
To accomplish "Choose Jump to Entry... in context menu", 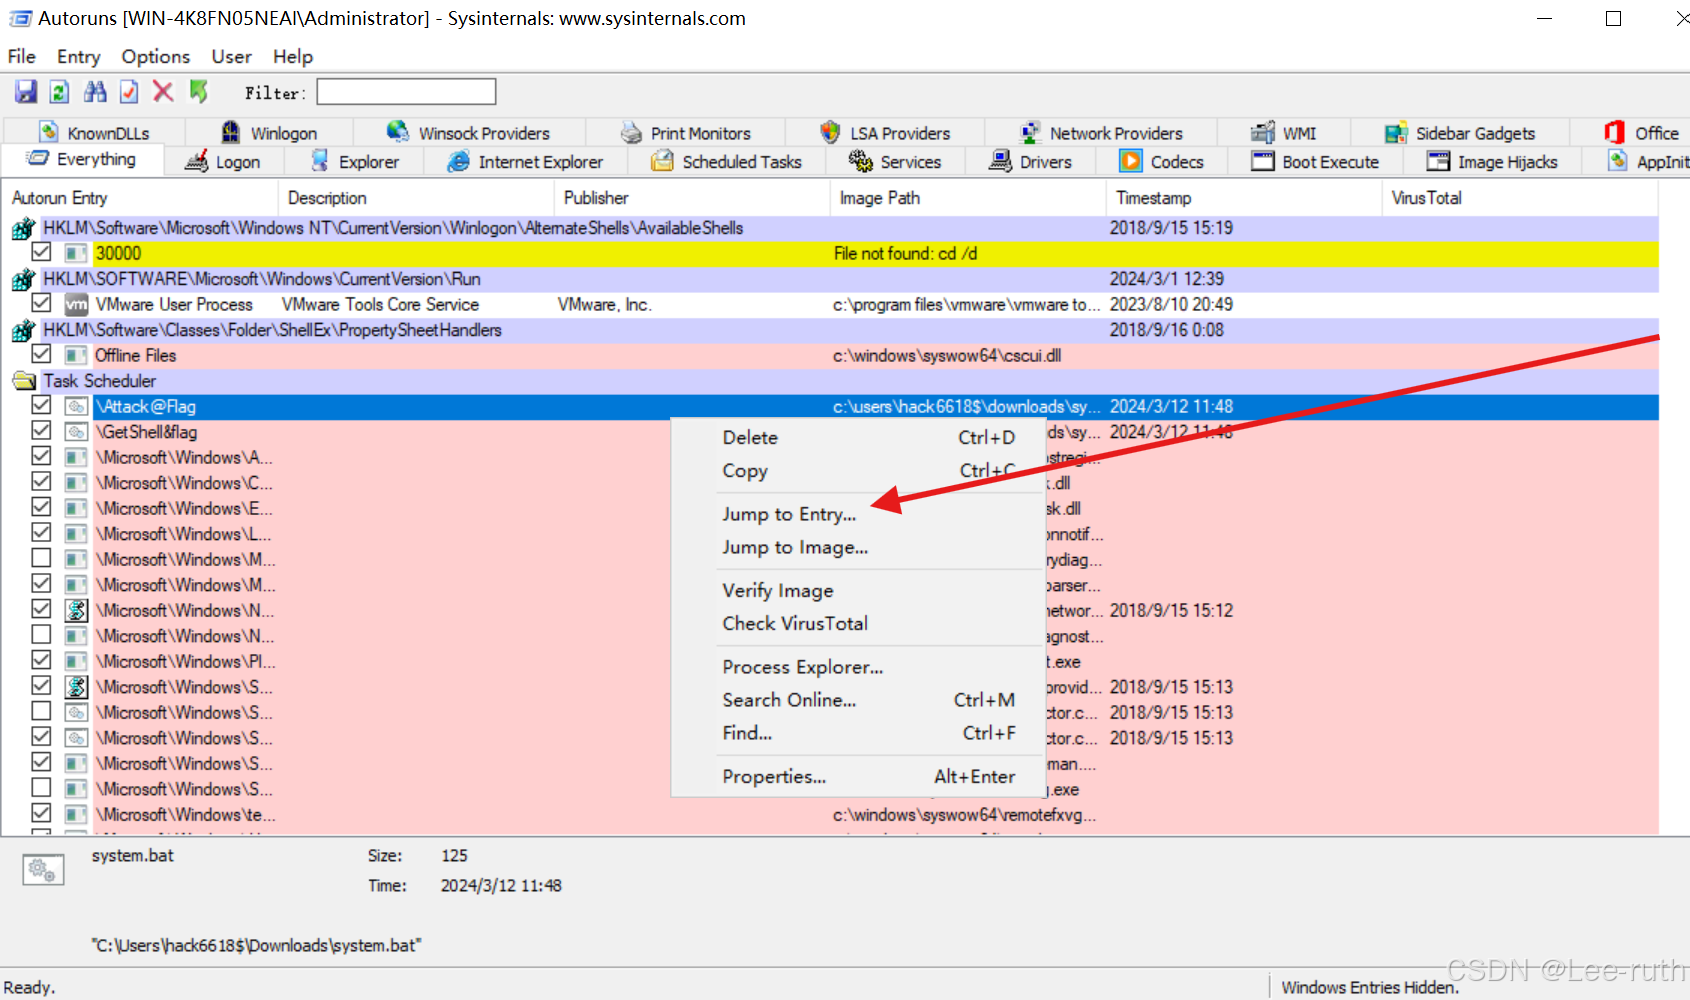I will [x=858, y=514].
